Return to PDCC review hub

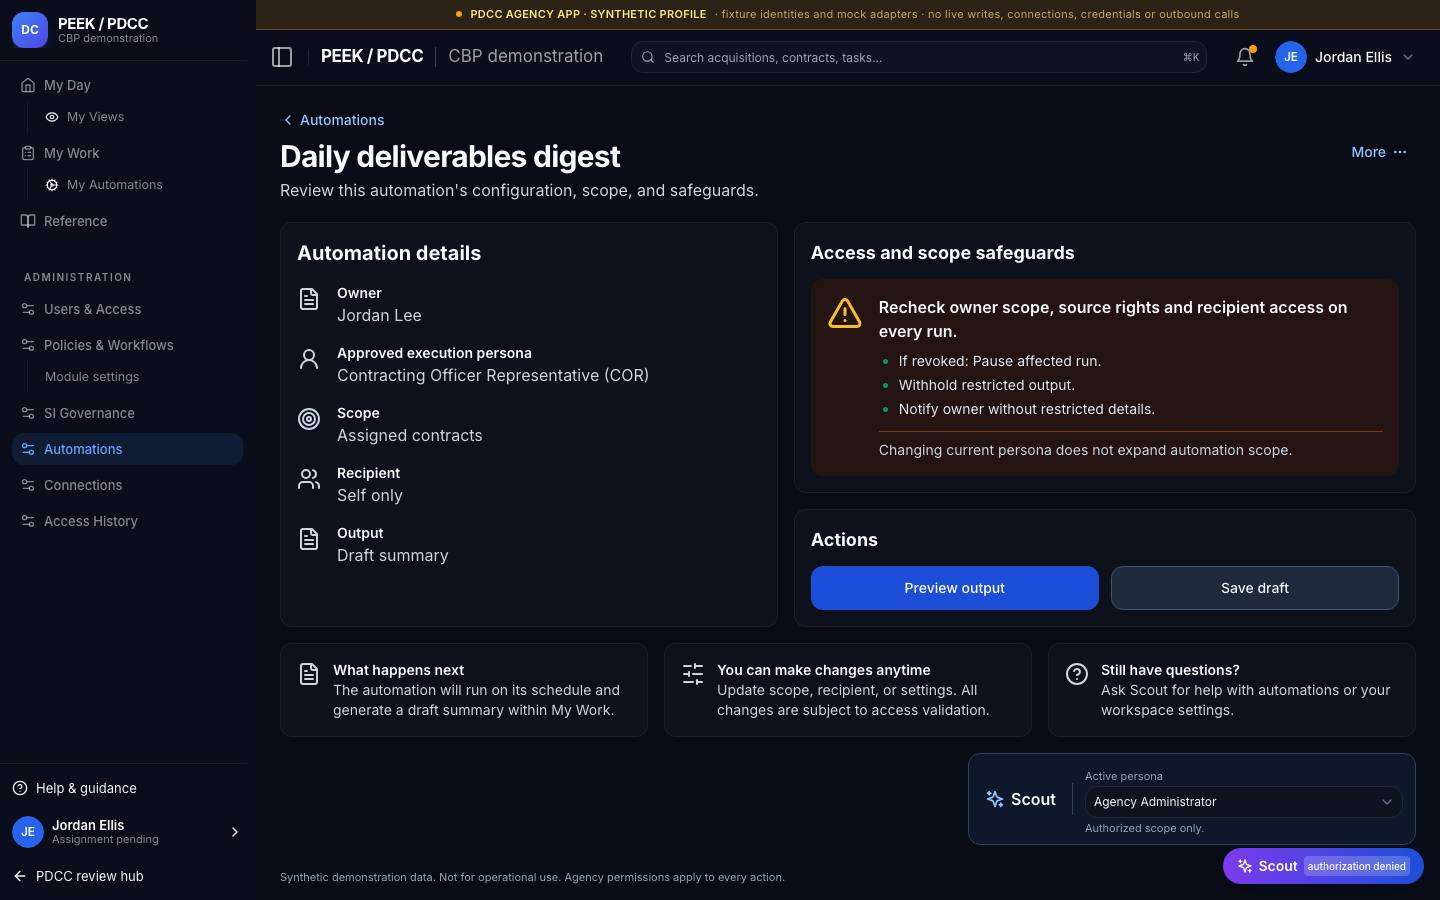(x=79, y=876)
